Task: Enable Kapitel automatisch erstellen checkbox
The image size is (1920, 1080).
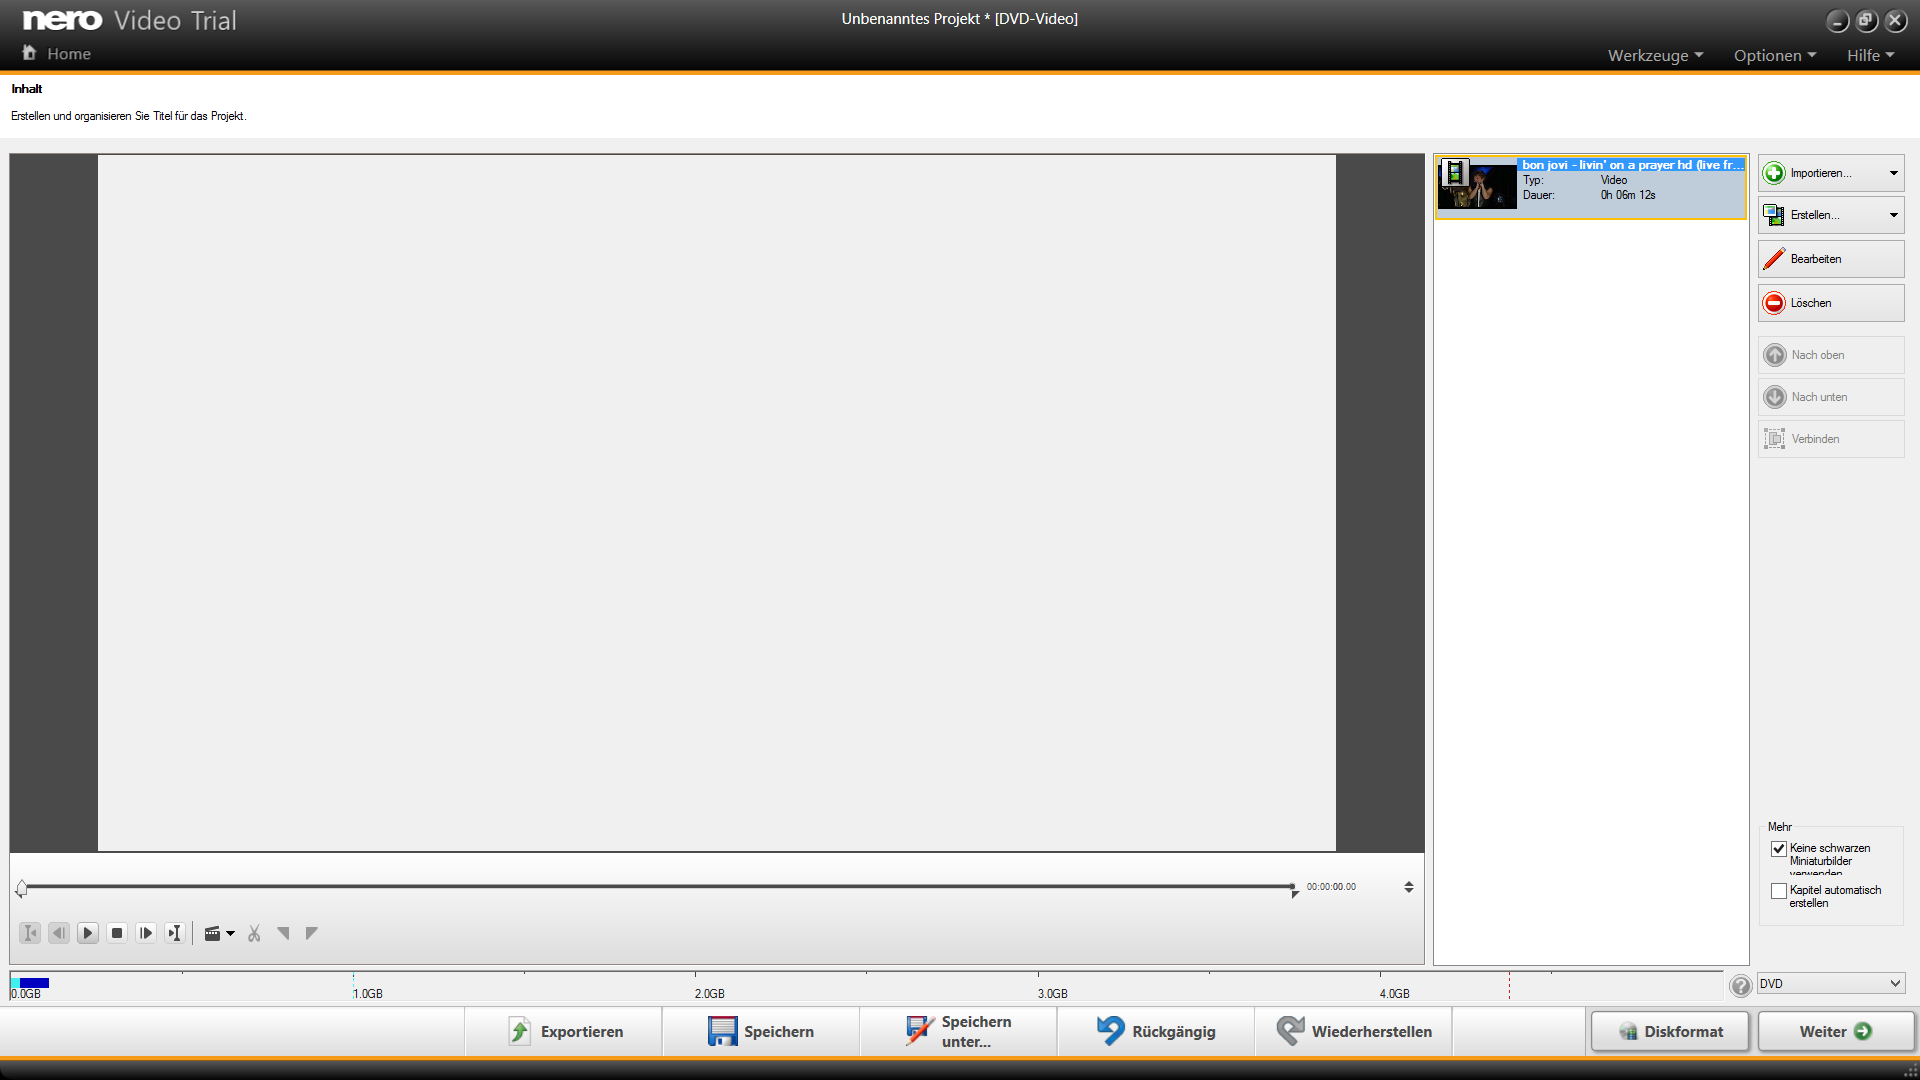Action: pos(1778,891)
